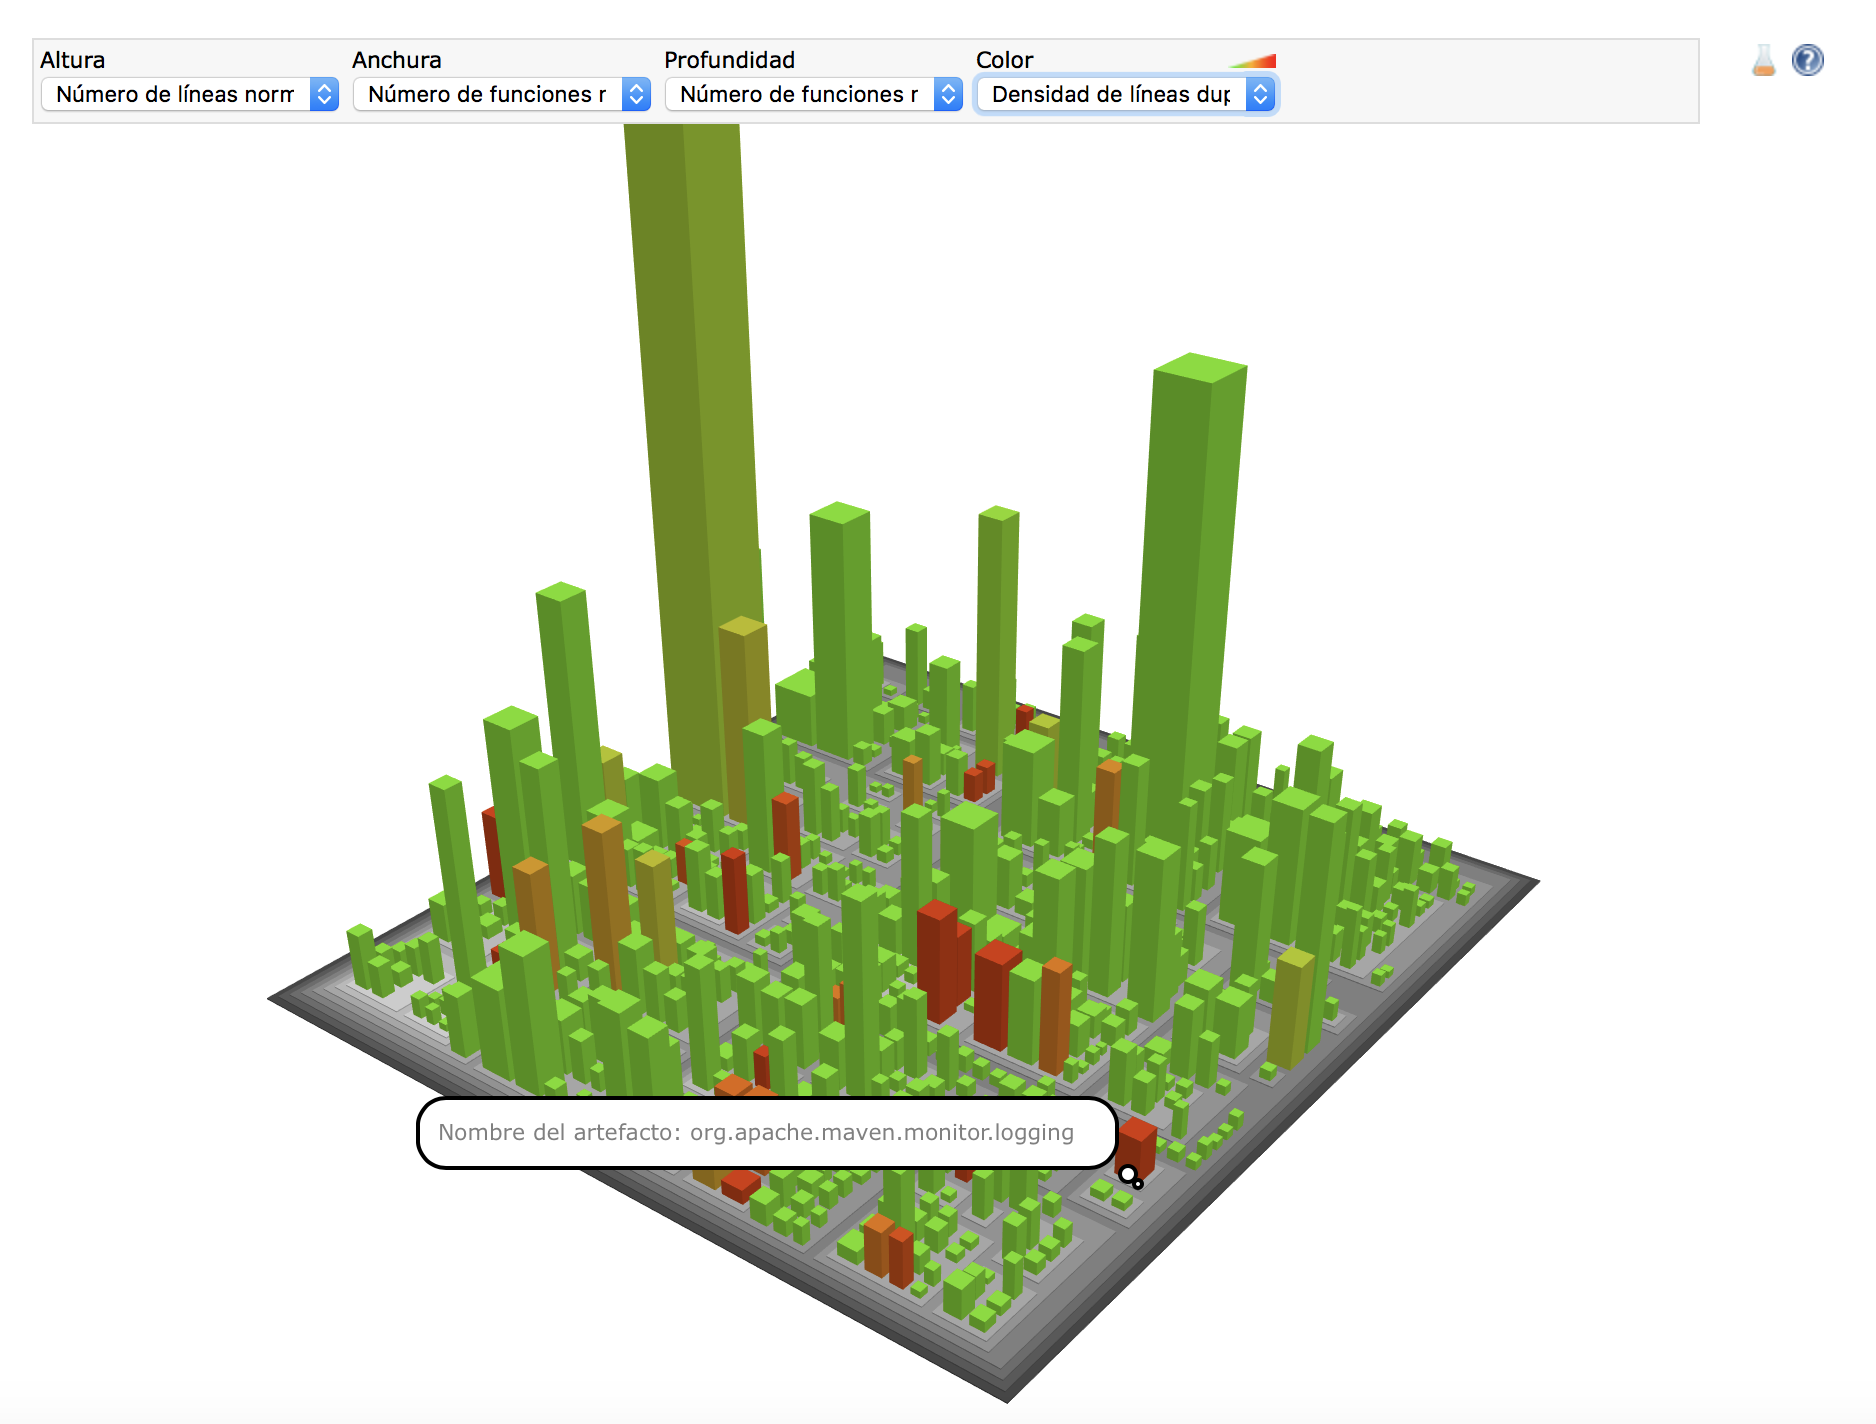The height and width of the screenshot is (1424, 1876).
Task: Open the help question mark icon
Action: pos(1807,61)
